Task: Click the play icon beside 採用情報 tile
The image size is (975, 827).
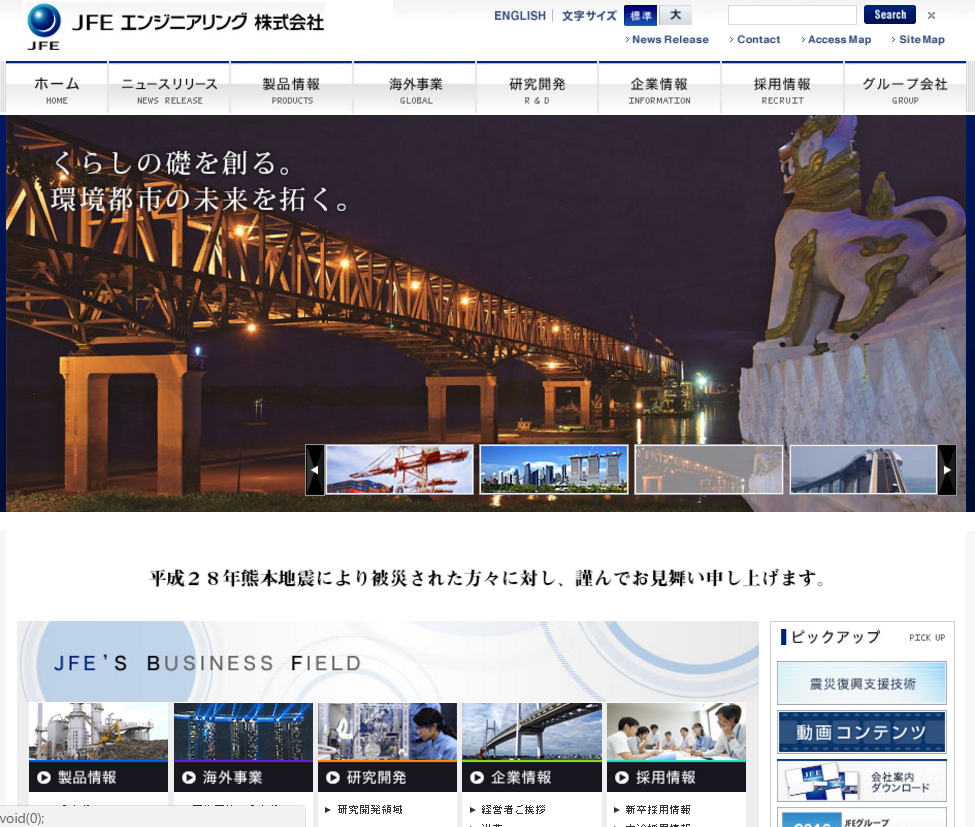Action: click(x=622, y=777)
